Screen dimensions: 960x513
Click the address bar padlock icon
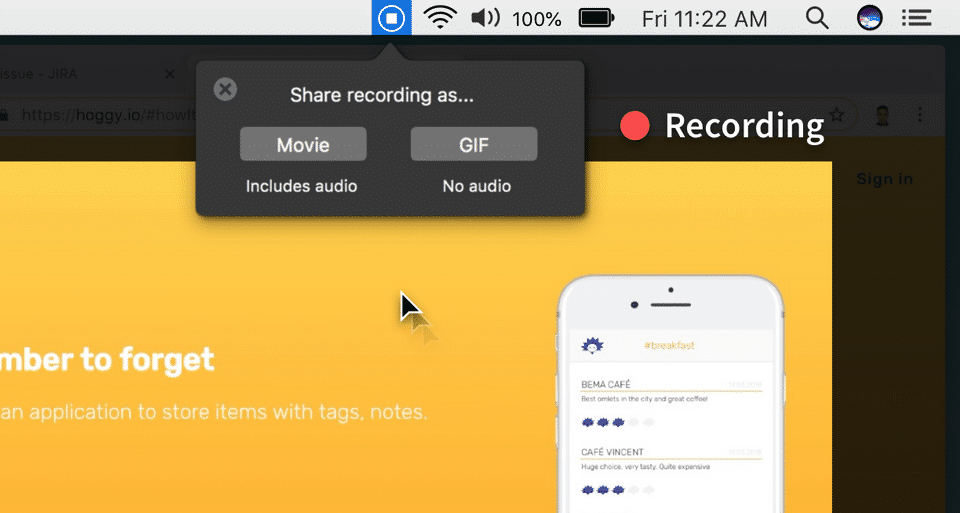tap(4, 114)
